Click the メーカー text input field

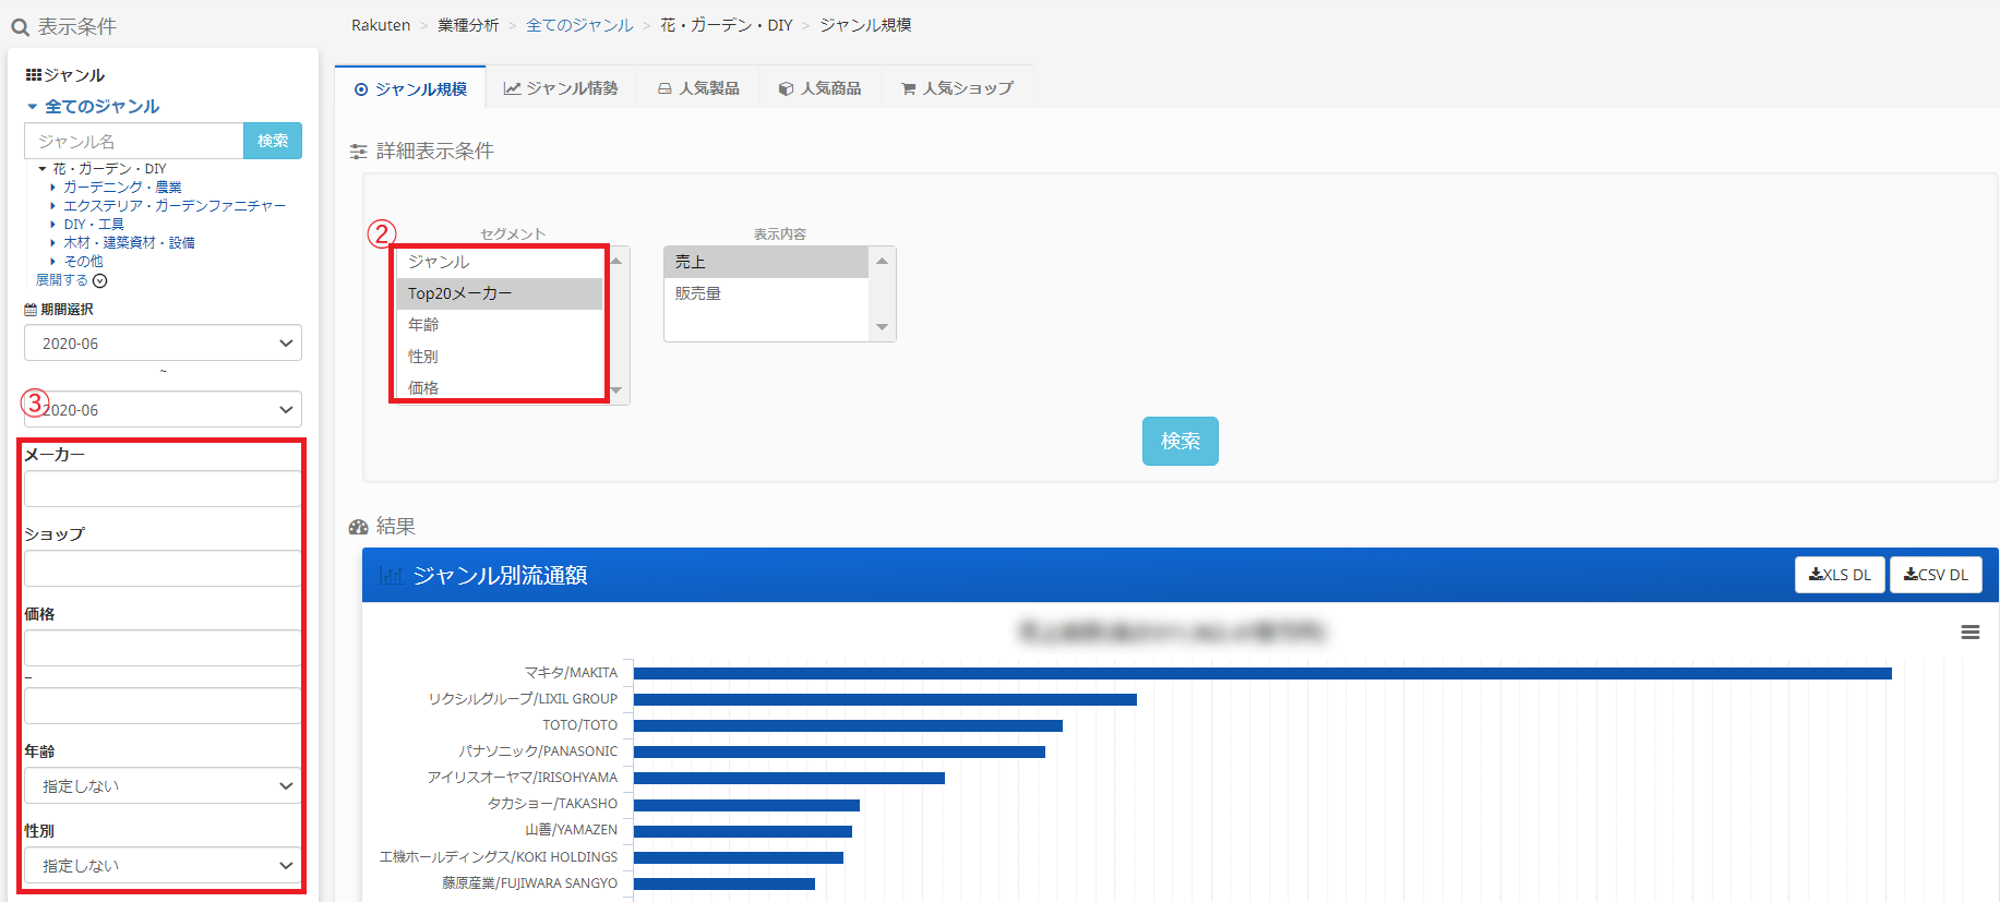click(x=163, y=489)
